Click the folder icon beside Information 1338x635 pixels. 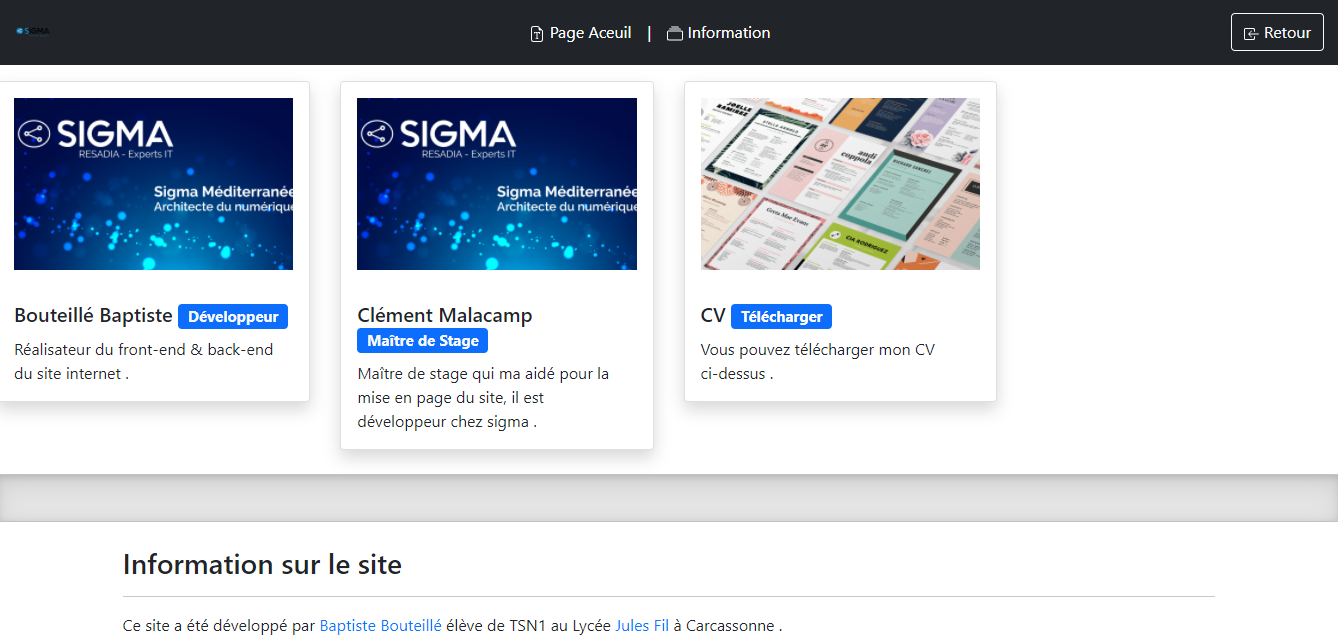(x=675, y=34)
